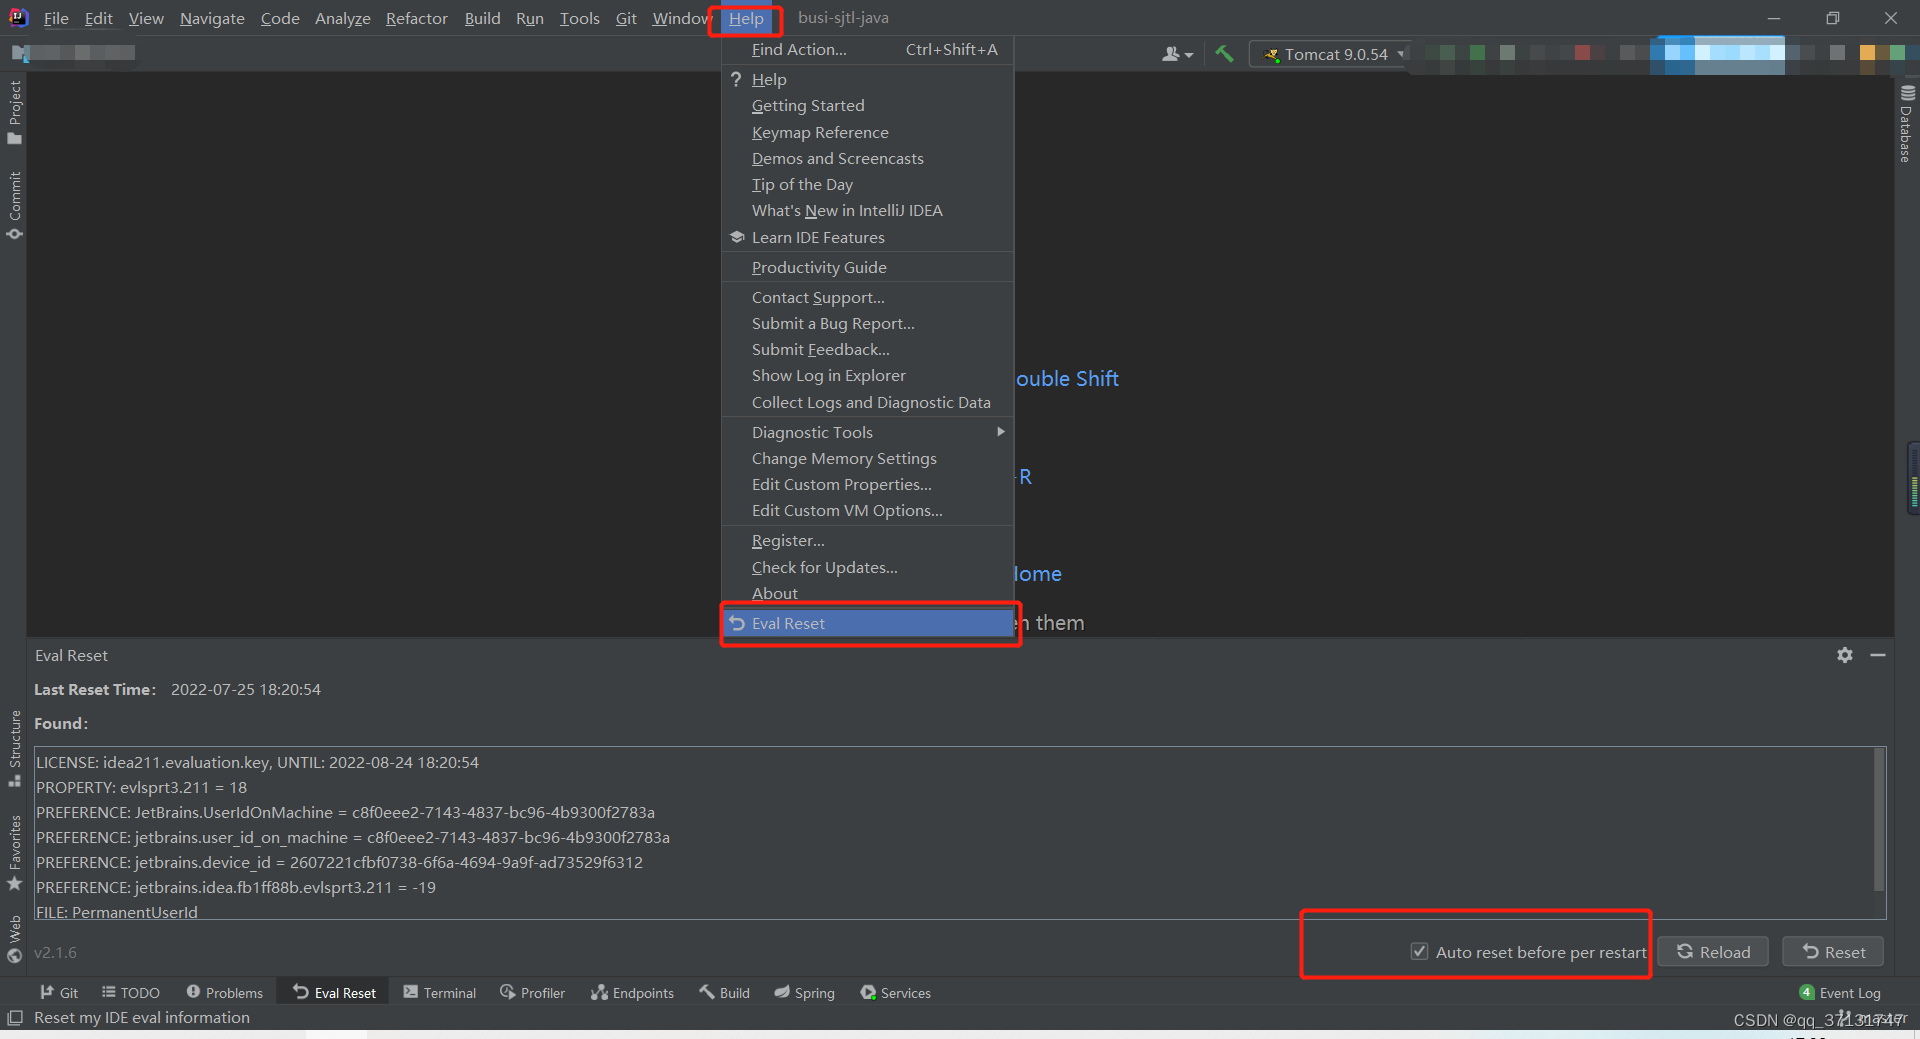Choose Show Log in Explorer
1920x1039 pixels.
(x=868, y=375)
